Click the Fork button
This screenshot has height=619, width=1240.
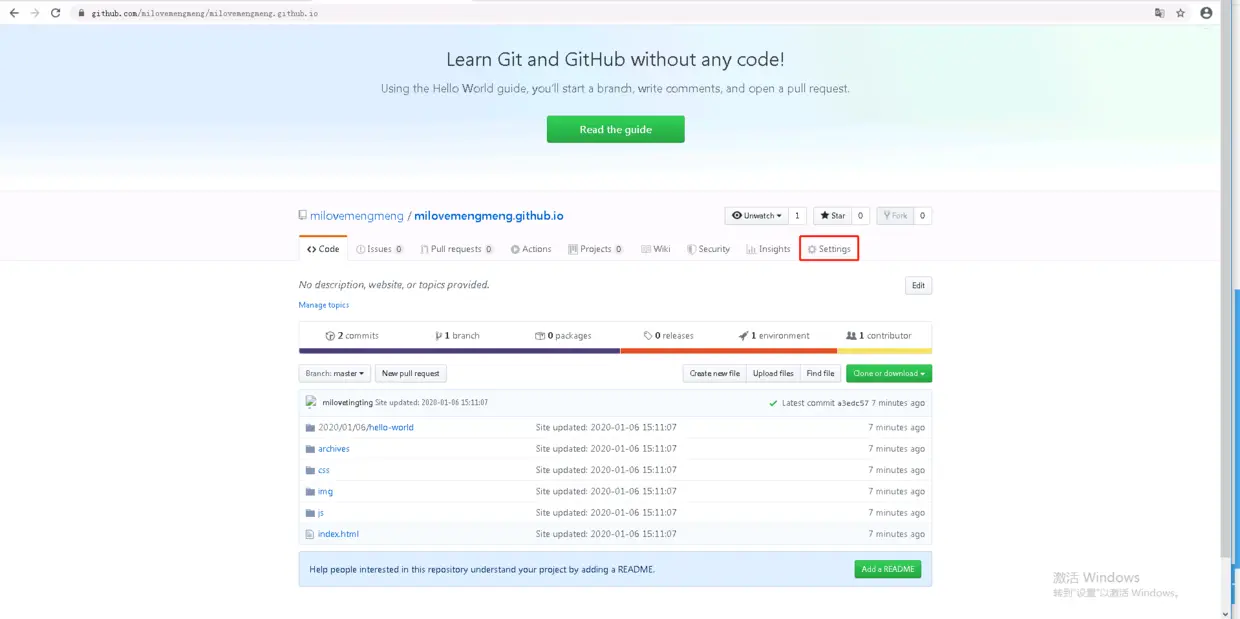tap(895, 215)
